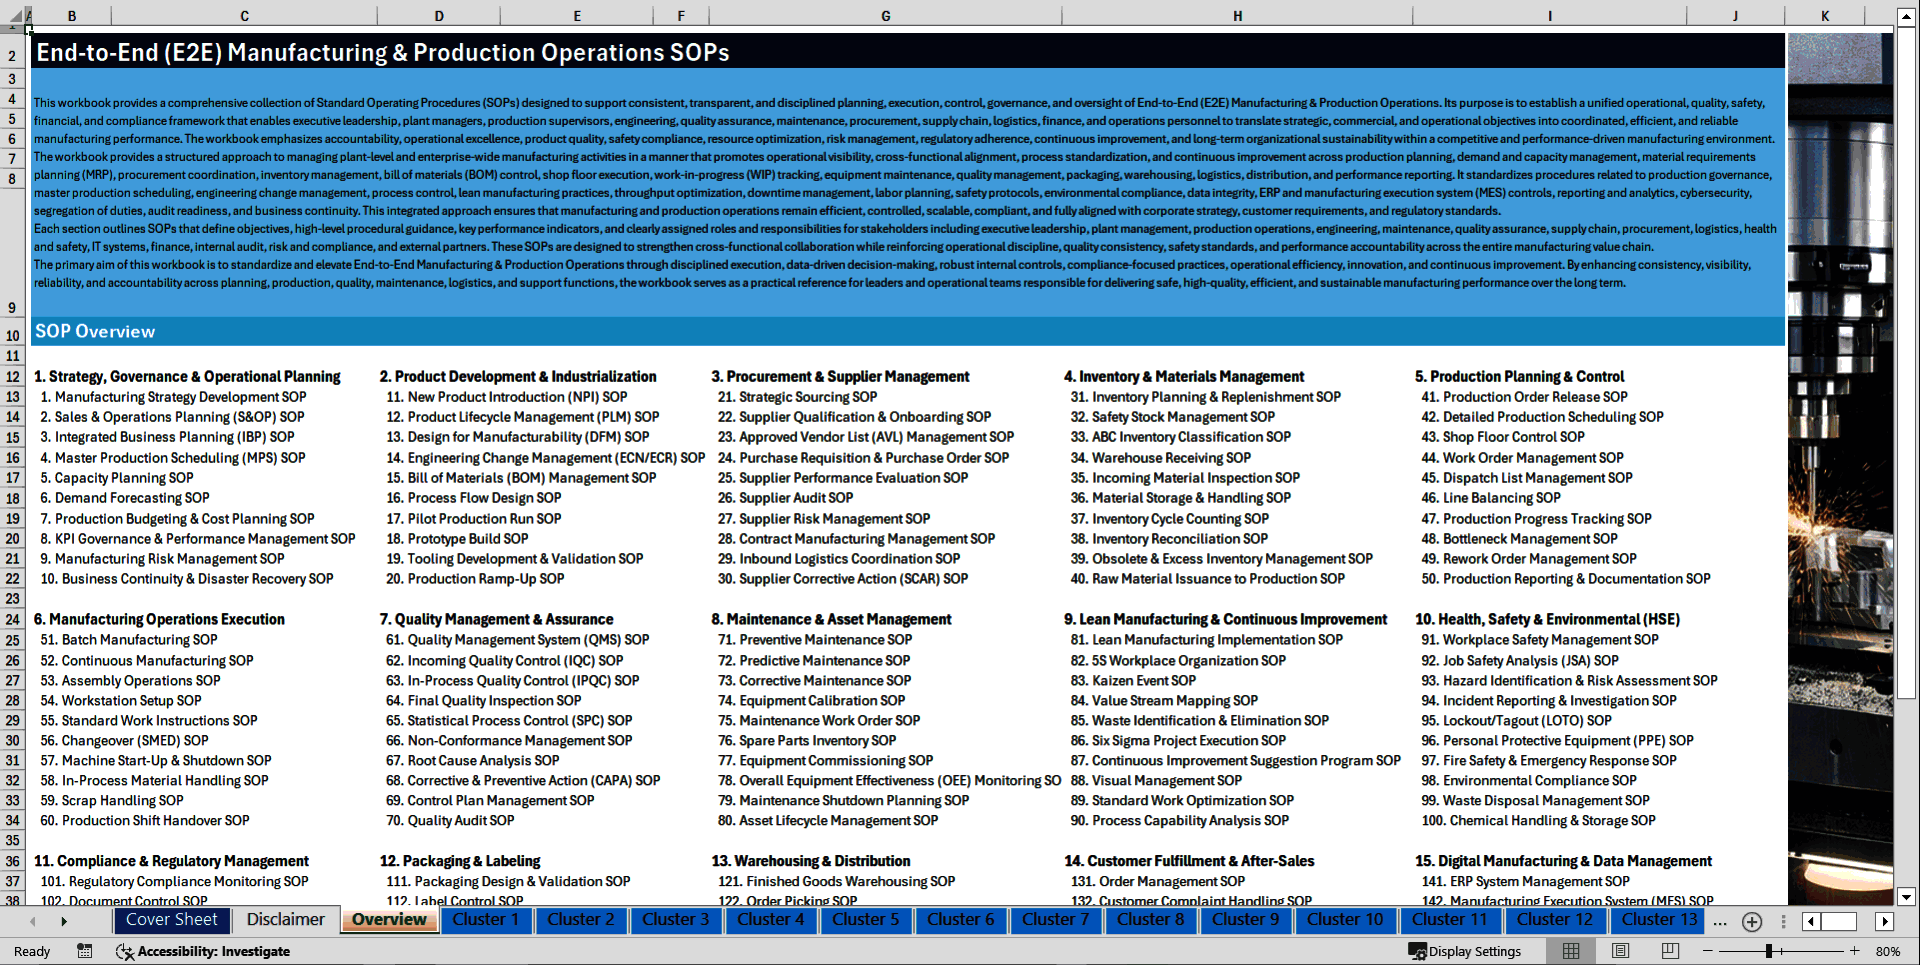Switch to the Cover Sheet tab
The image size is (1920, 965).
(171, 920)
